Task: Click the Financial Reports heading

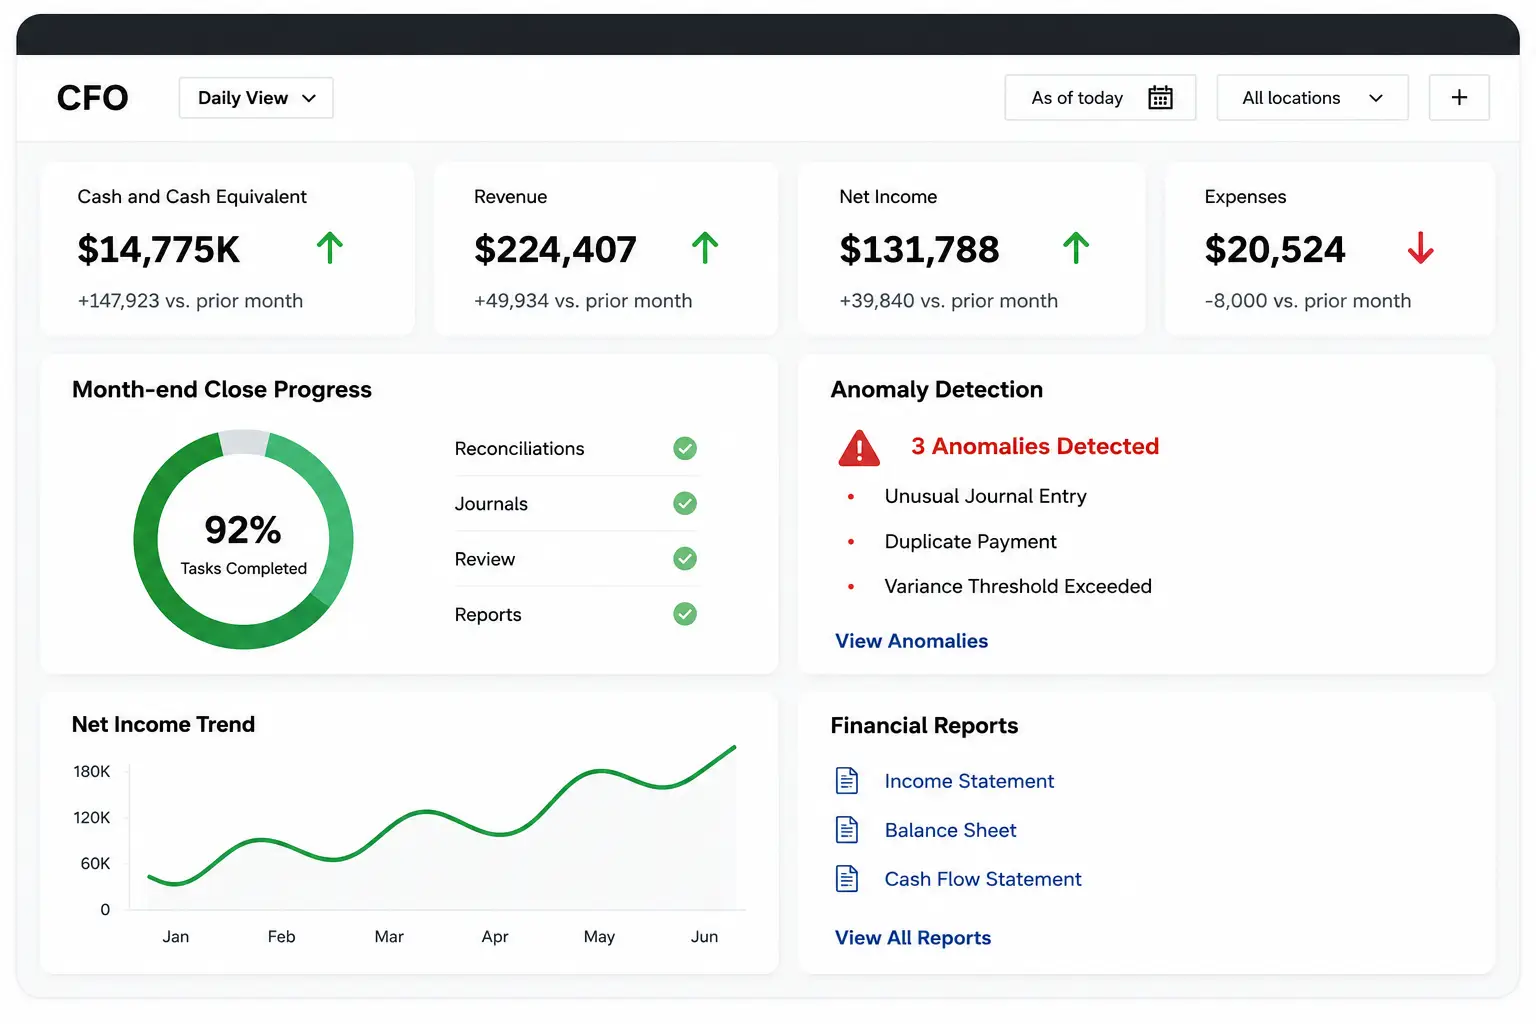Action: [924, 725]
